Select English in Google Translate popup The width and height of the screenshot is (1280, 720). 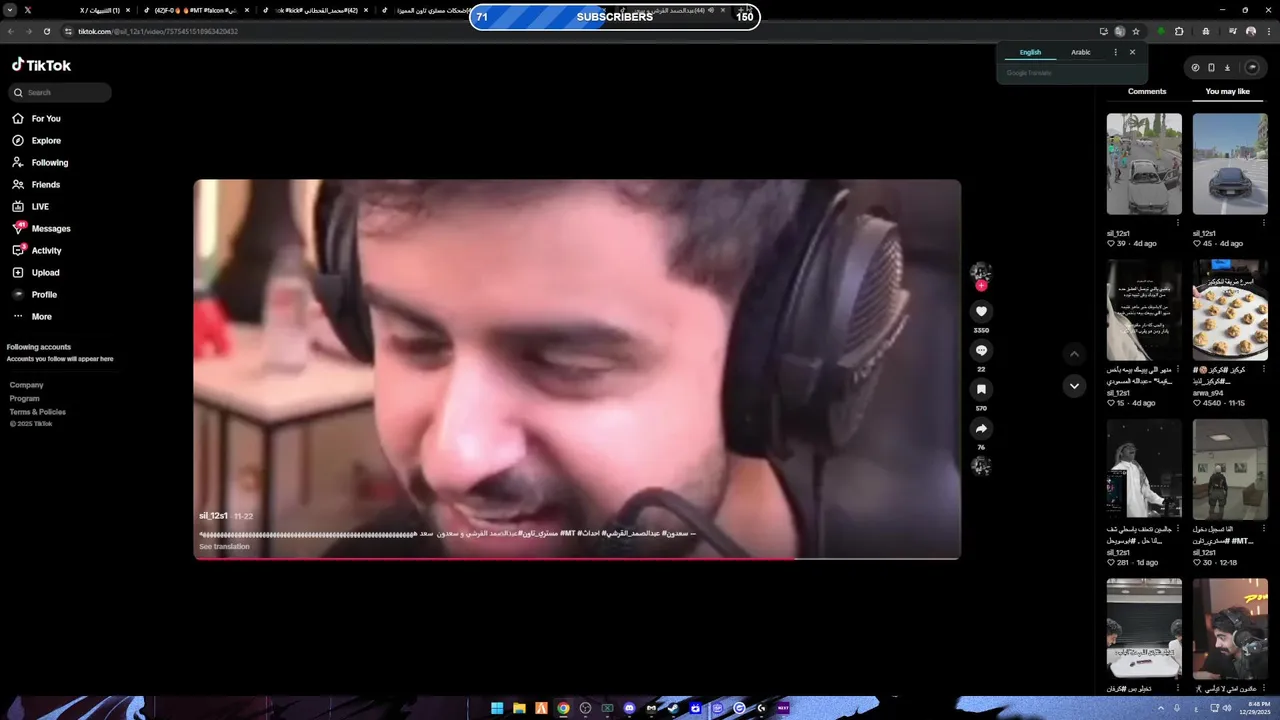coord(1030,52)
